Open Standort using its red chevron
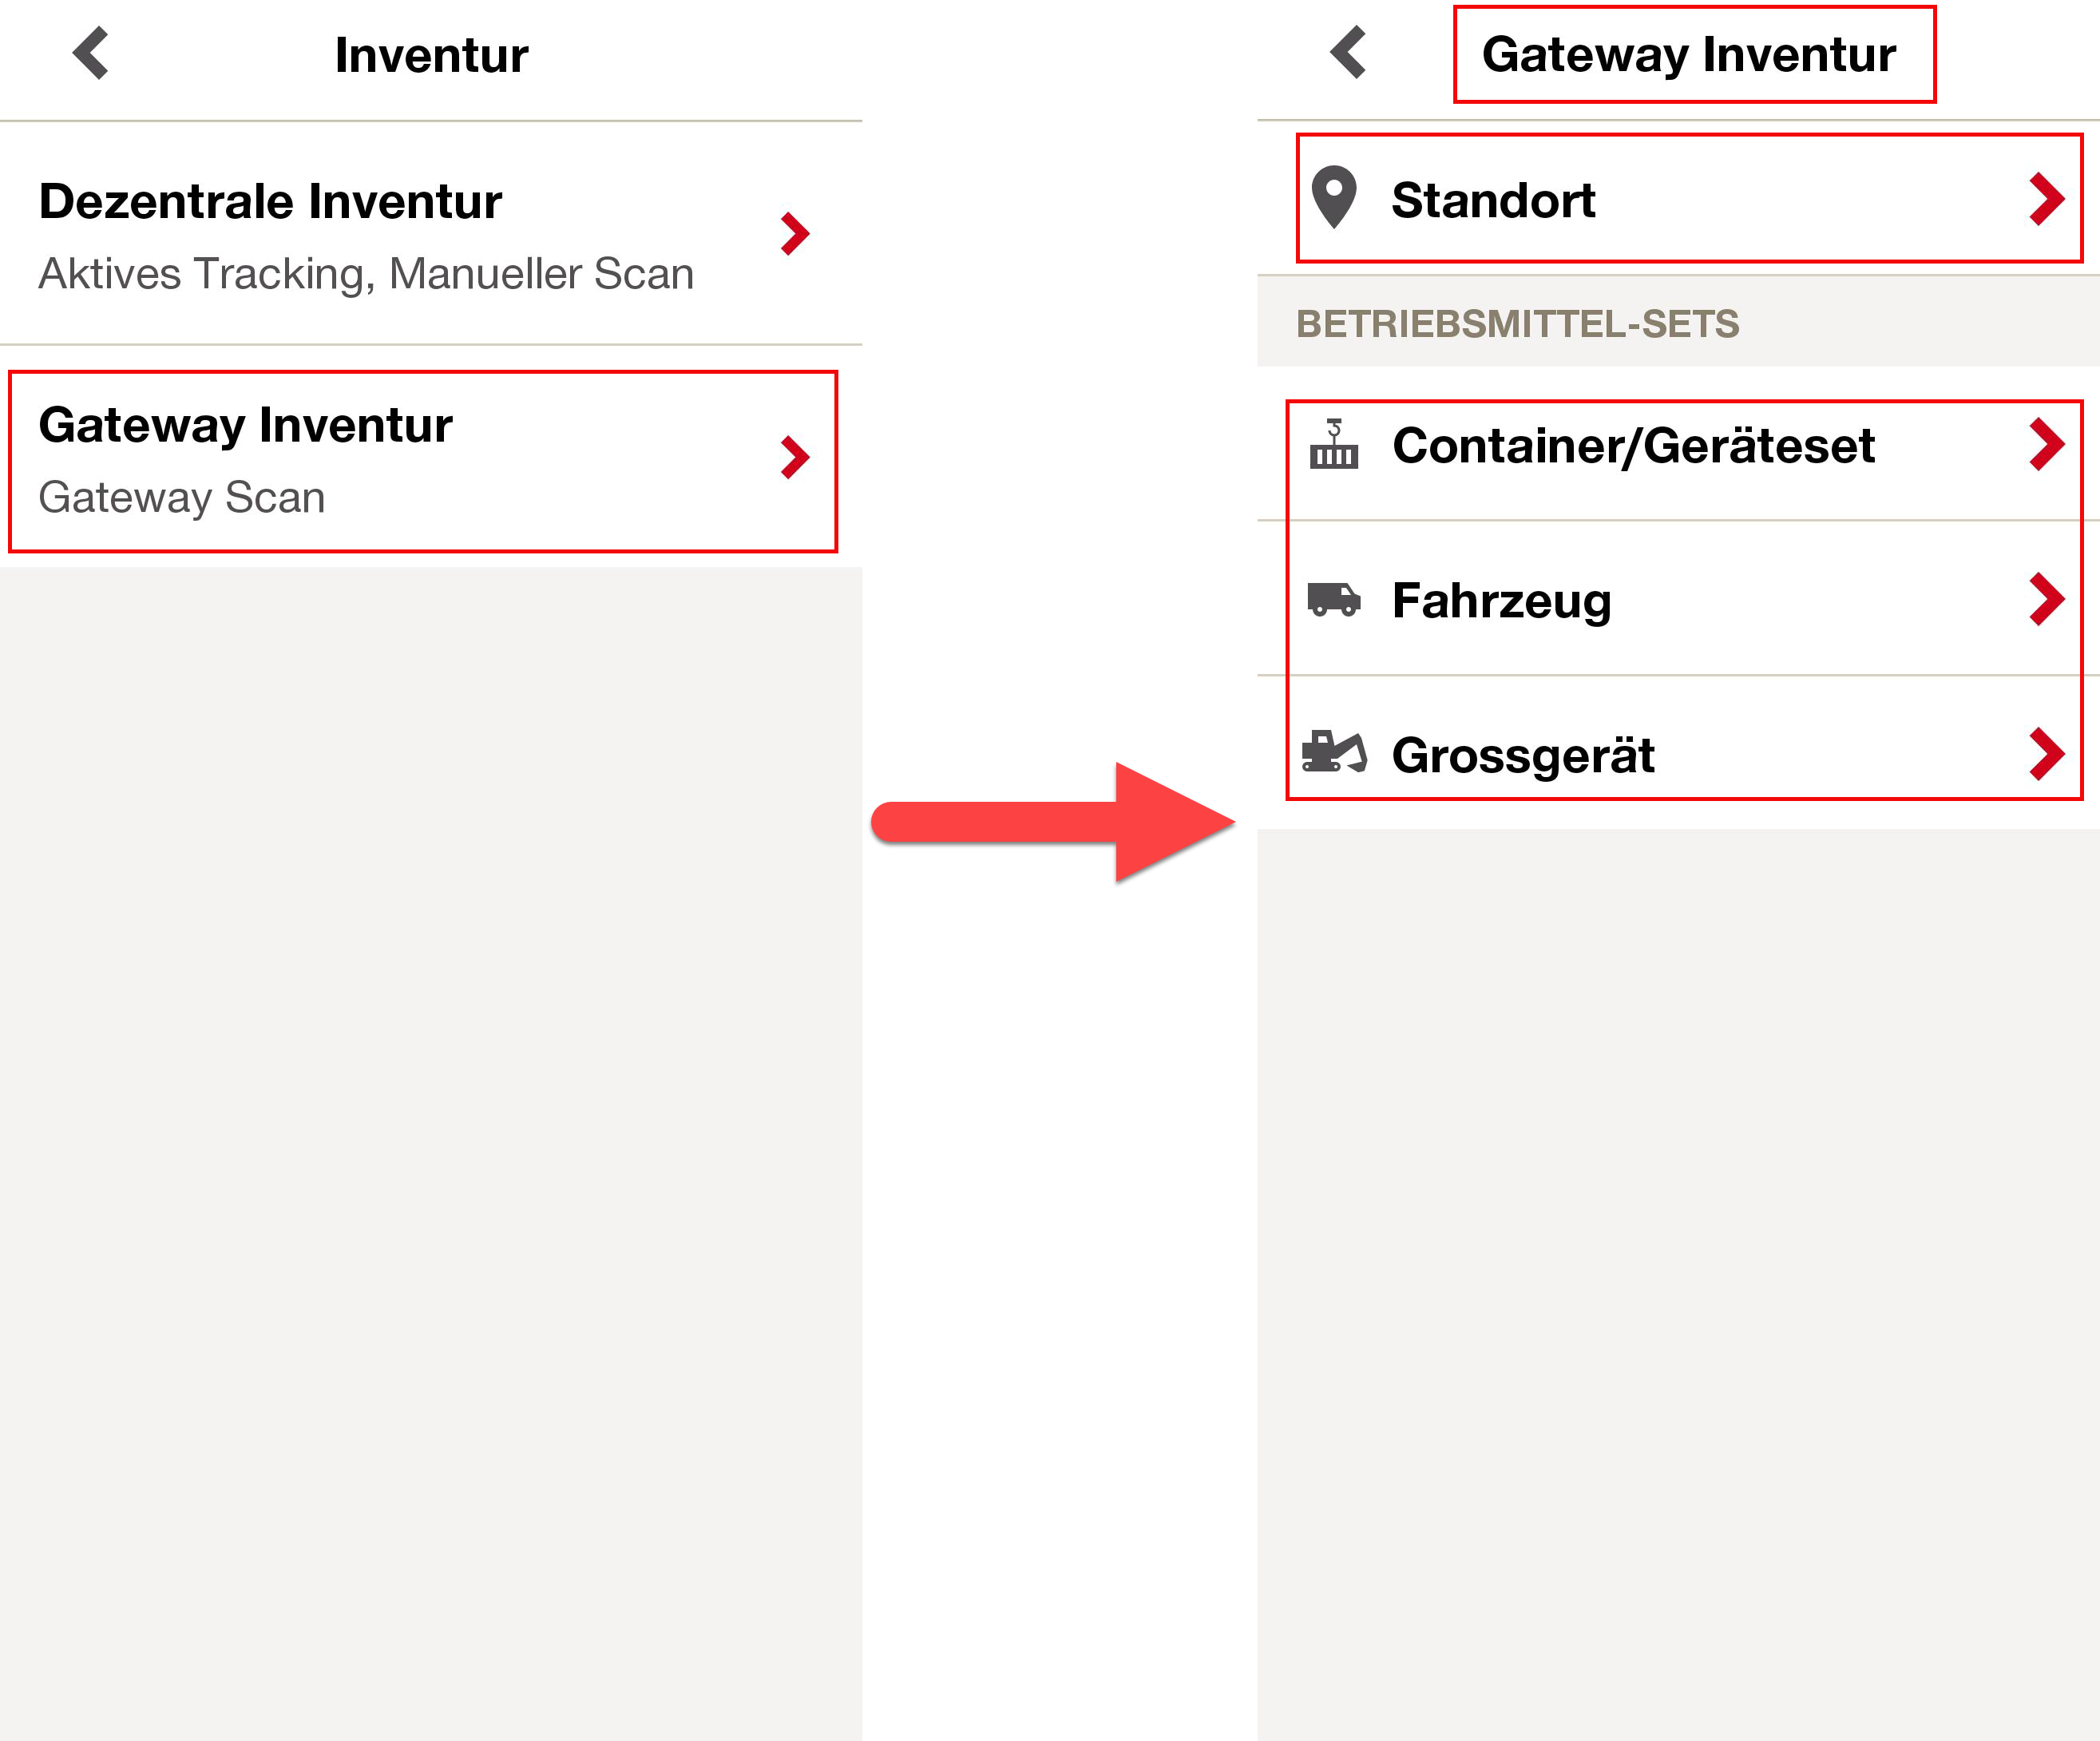 click(2047, 199)
